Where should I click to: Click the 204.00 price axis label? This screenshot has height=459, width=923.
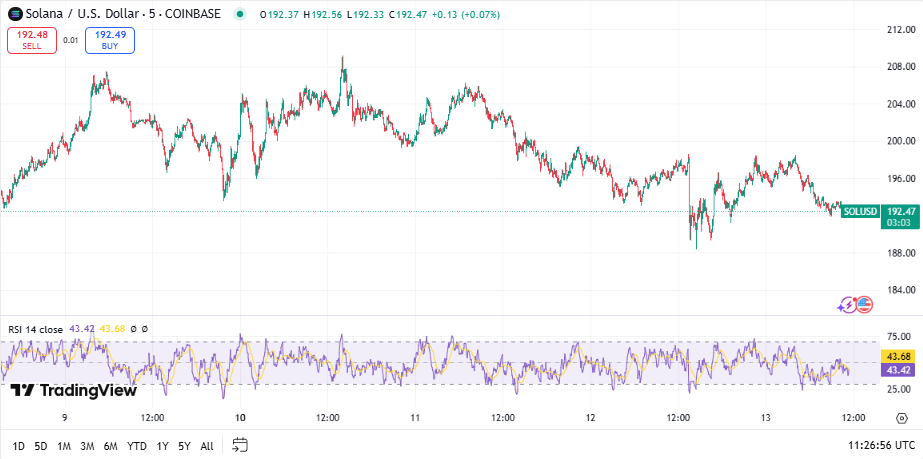[901, 104]
